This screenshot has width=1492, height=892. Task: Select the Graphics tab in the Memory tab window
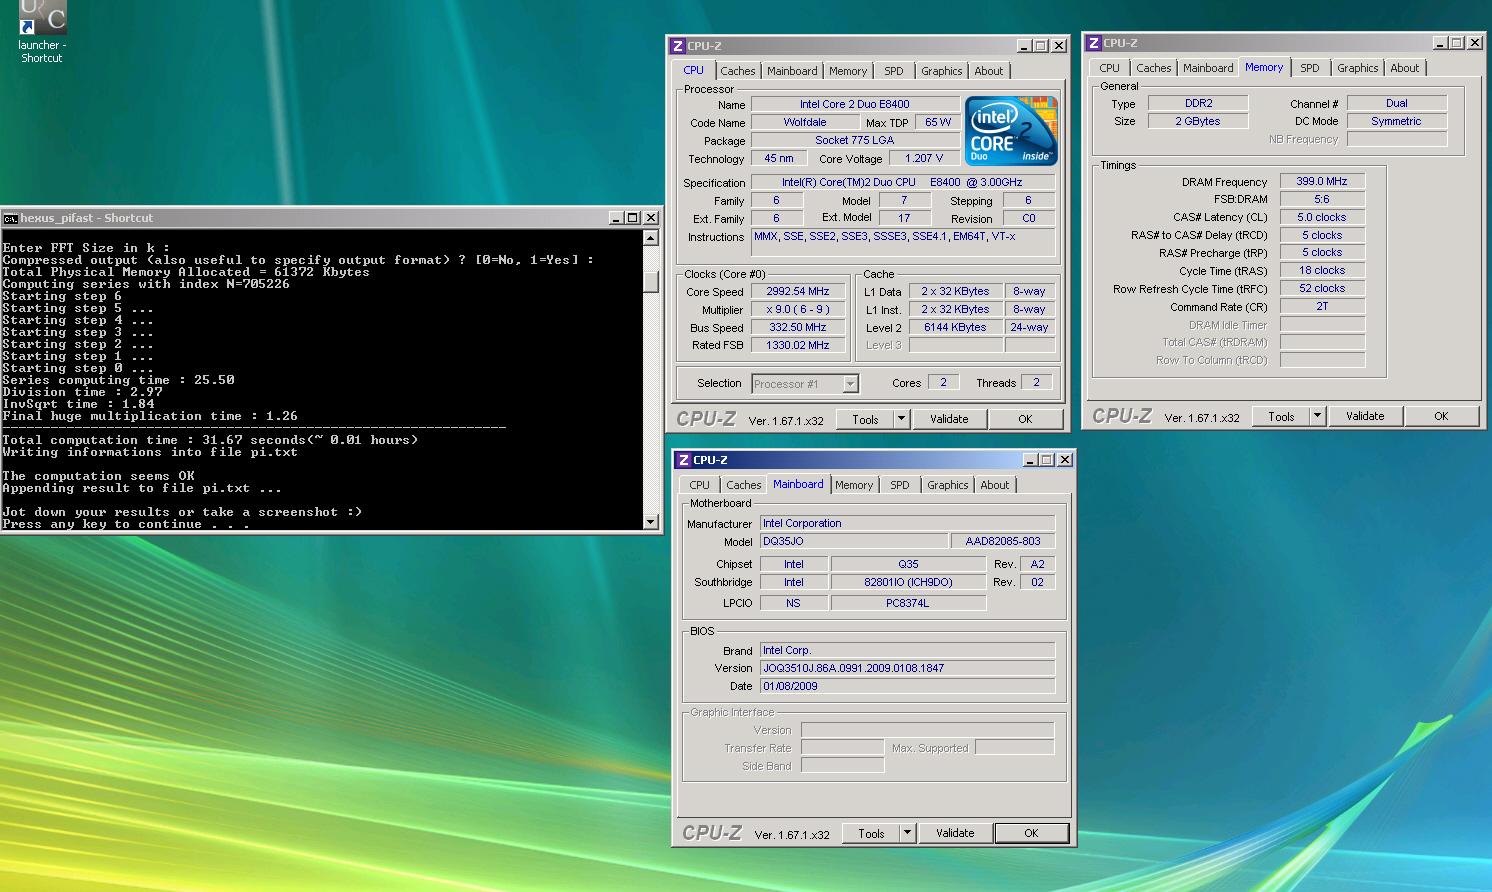coord(1358,68)
